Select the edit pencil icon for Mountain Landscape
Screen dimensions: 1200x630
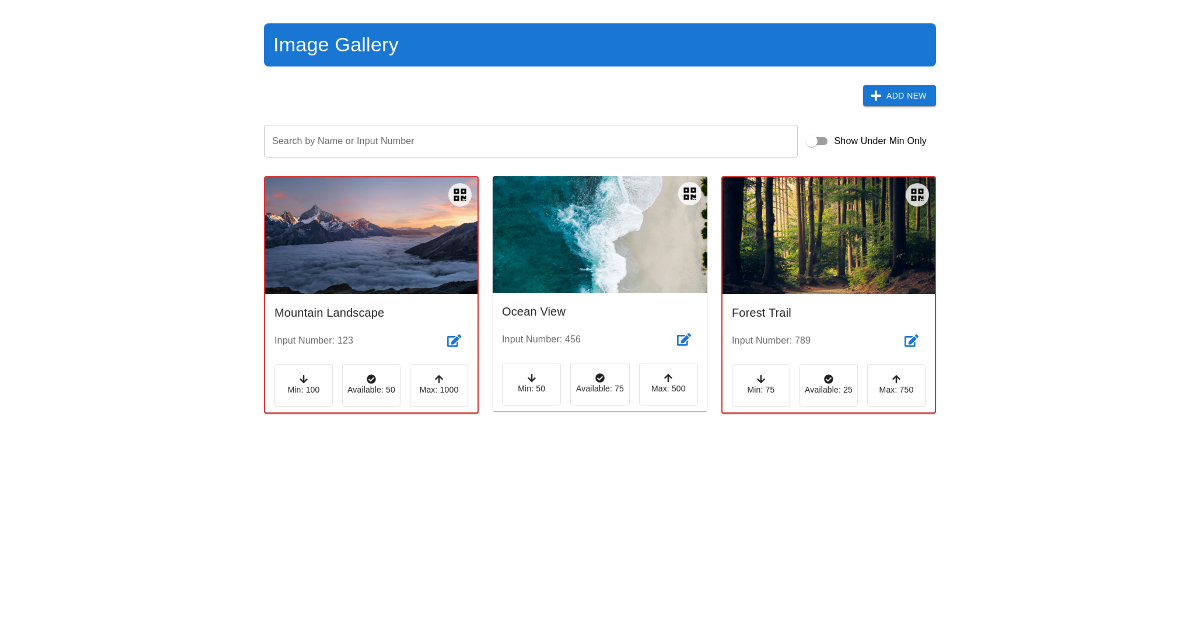coord(453,340)
